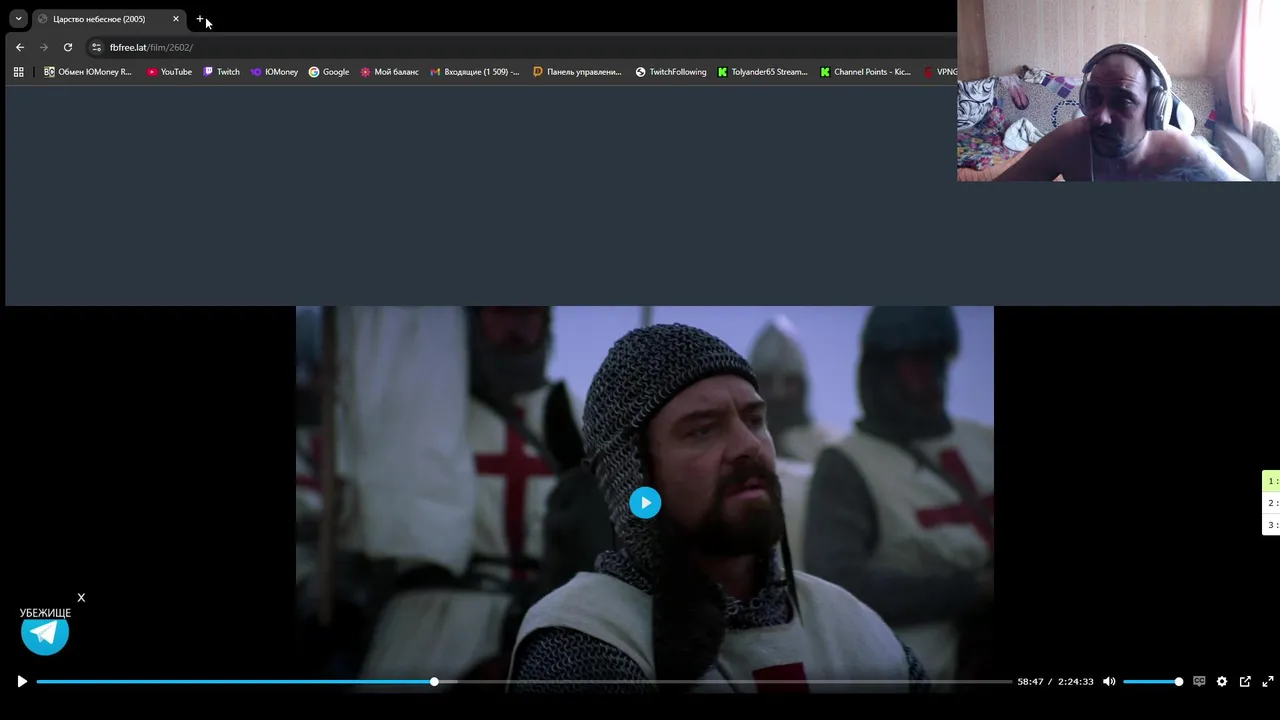The height and width of the screenshot is (720, 1280).
Task: Play the video using the bottom-left play icon
Action: [22, 681]
